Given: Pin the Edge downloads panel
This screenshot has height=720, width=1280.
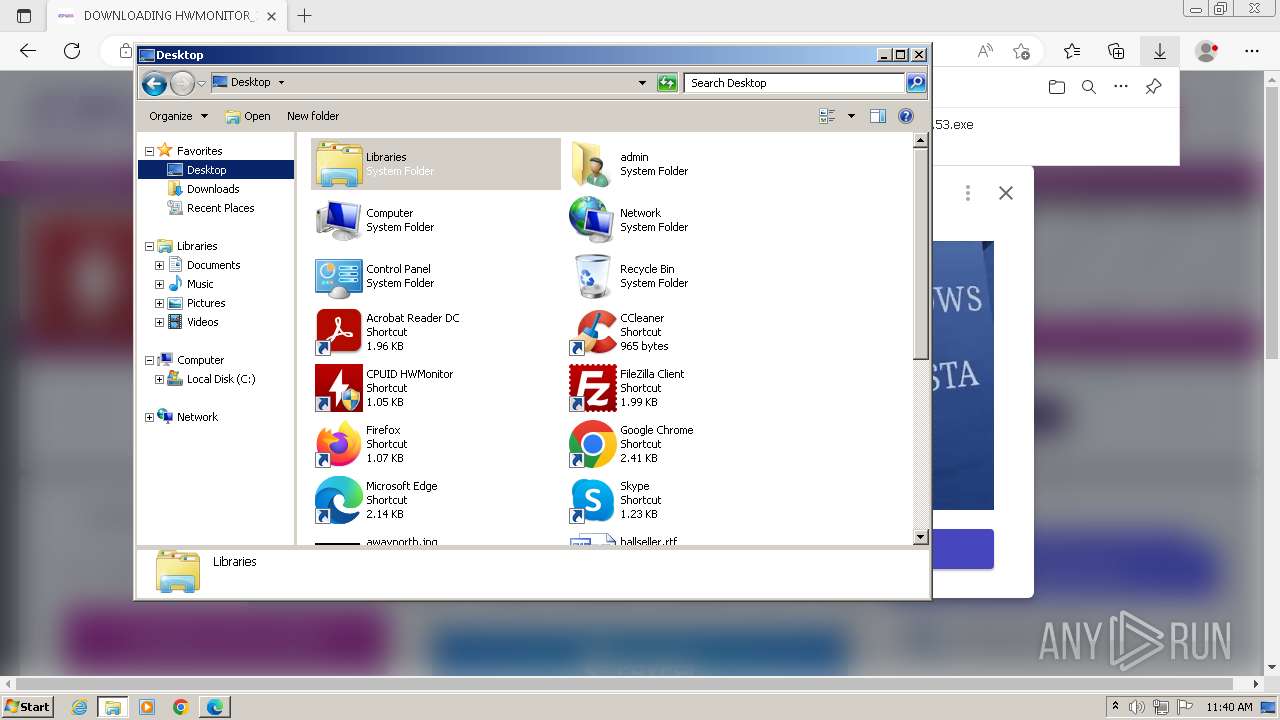Looking at the screenshot, I should 1153,87.
